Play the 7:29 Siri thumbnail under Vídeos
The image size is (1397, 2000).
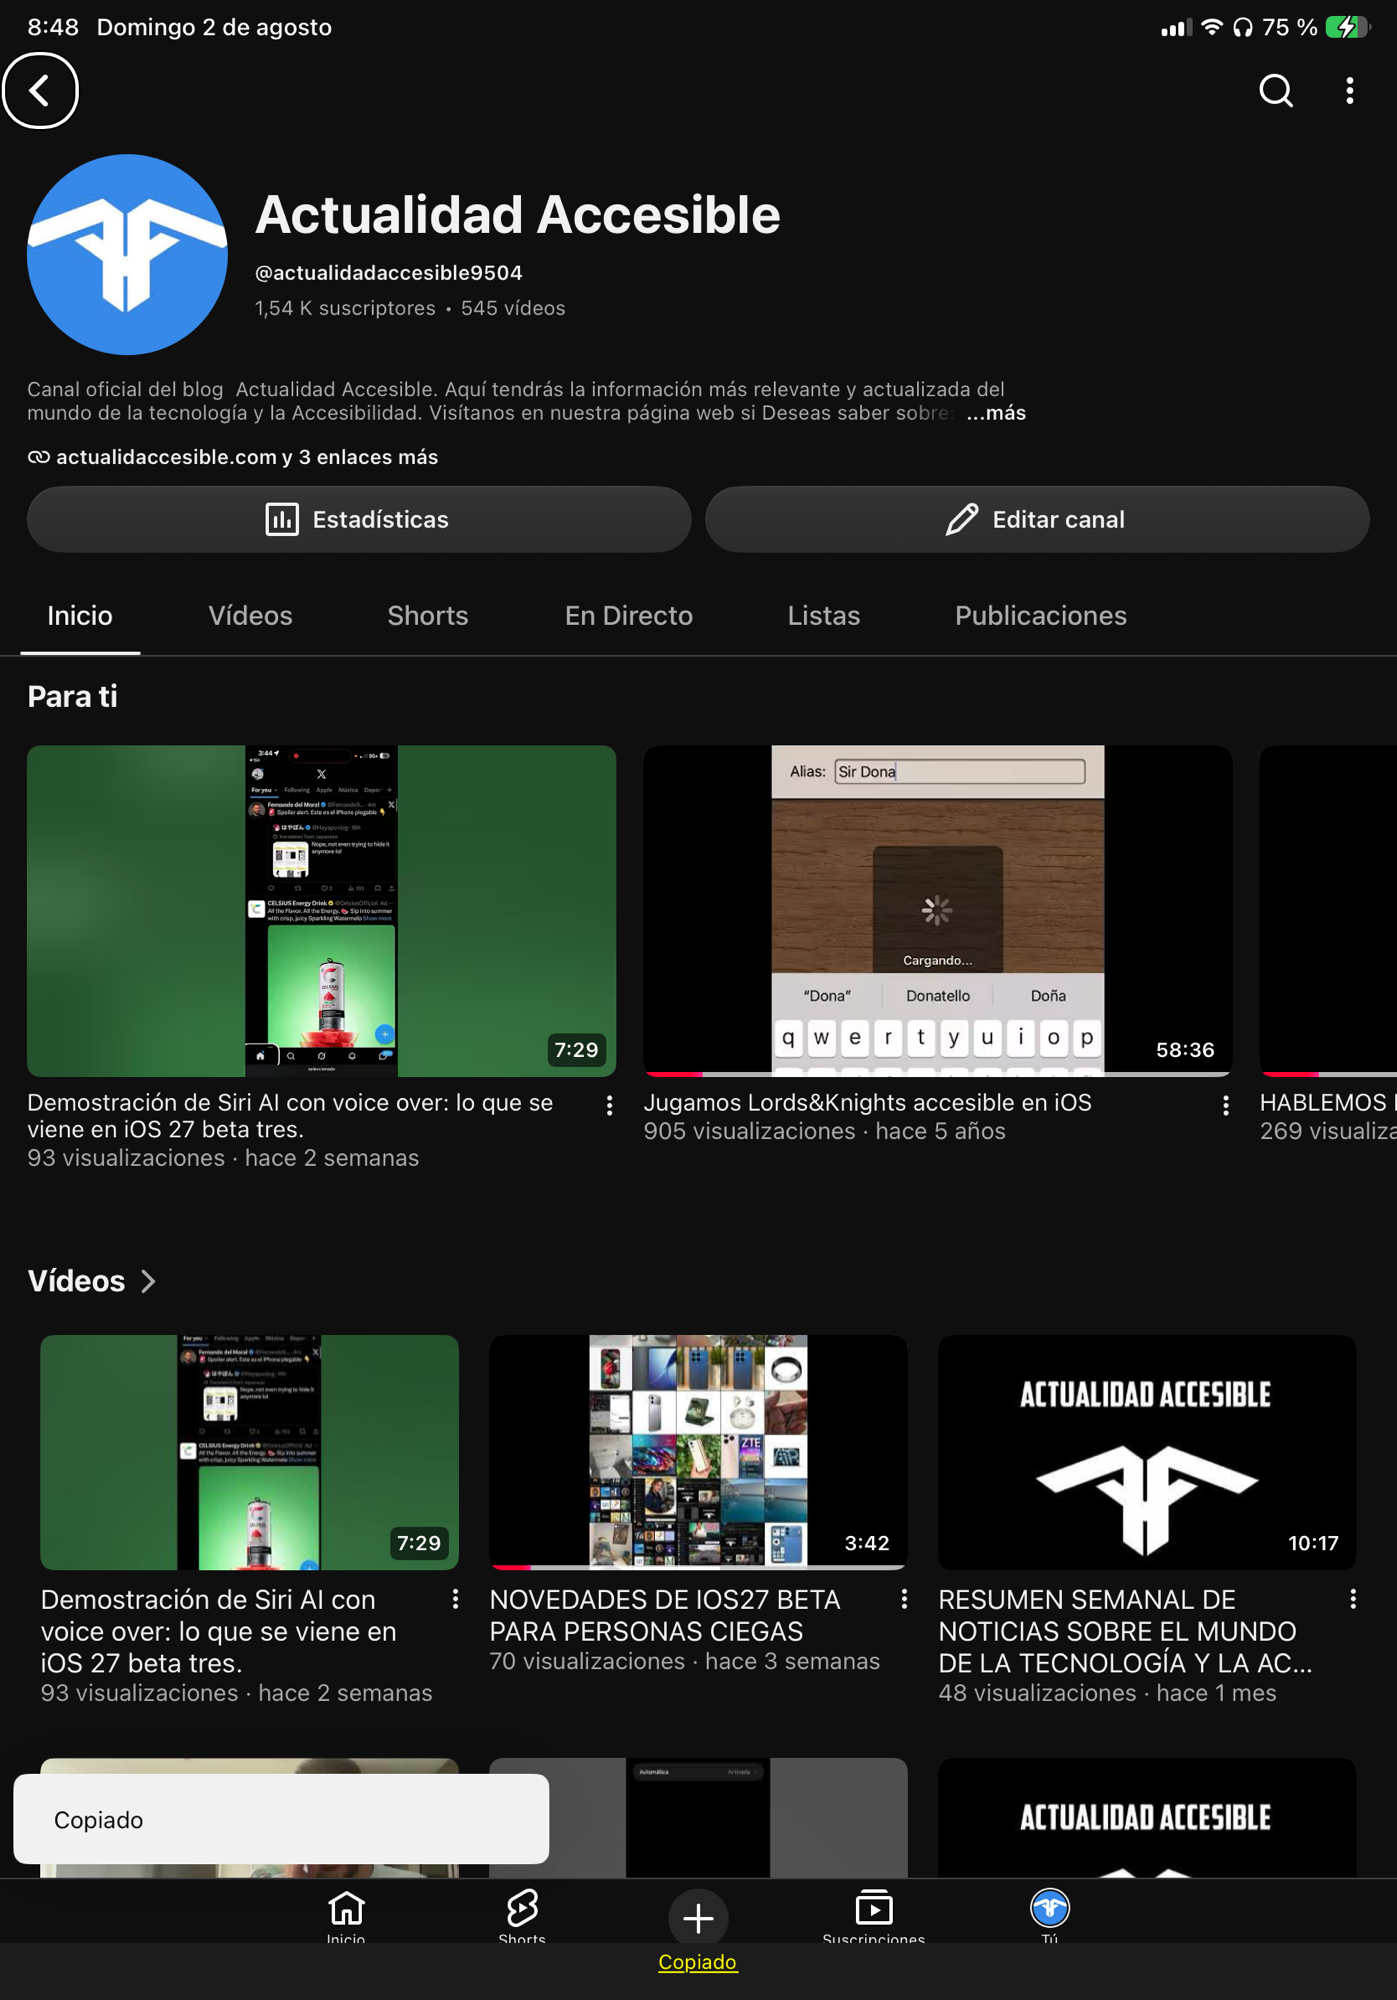point(249,1452)
